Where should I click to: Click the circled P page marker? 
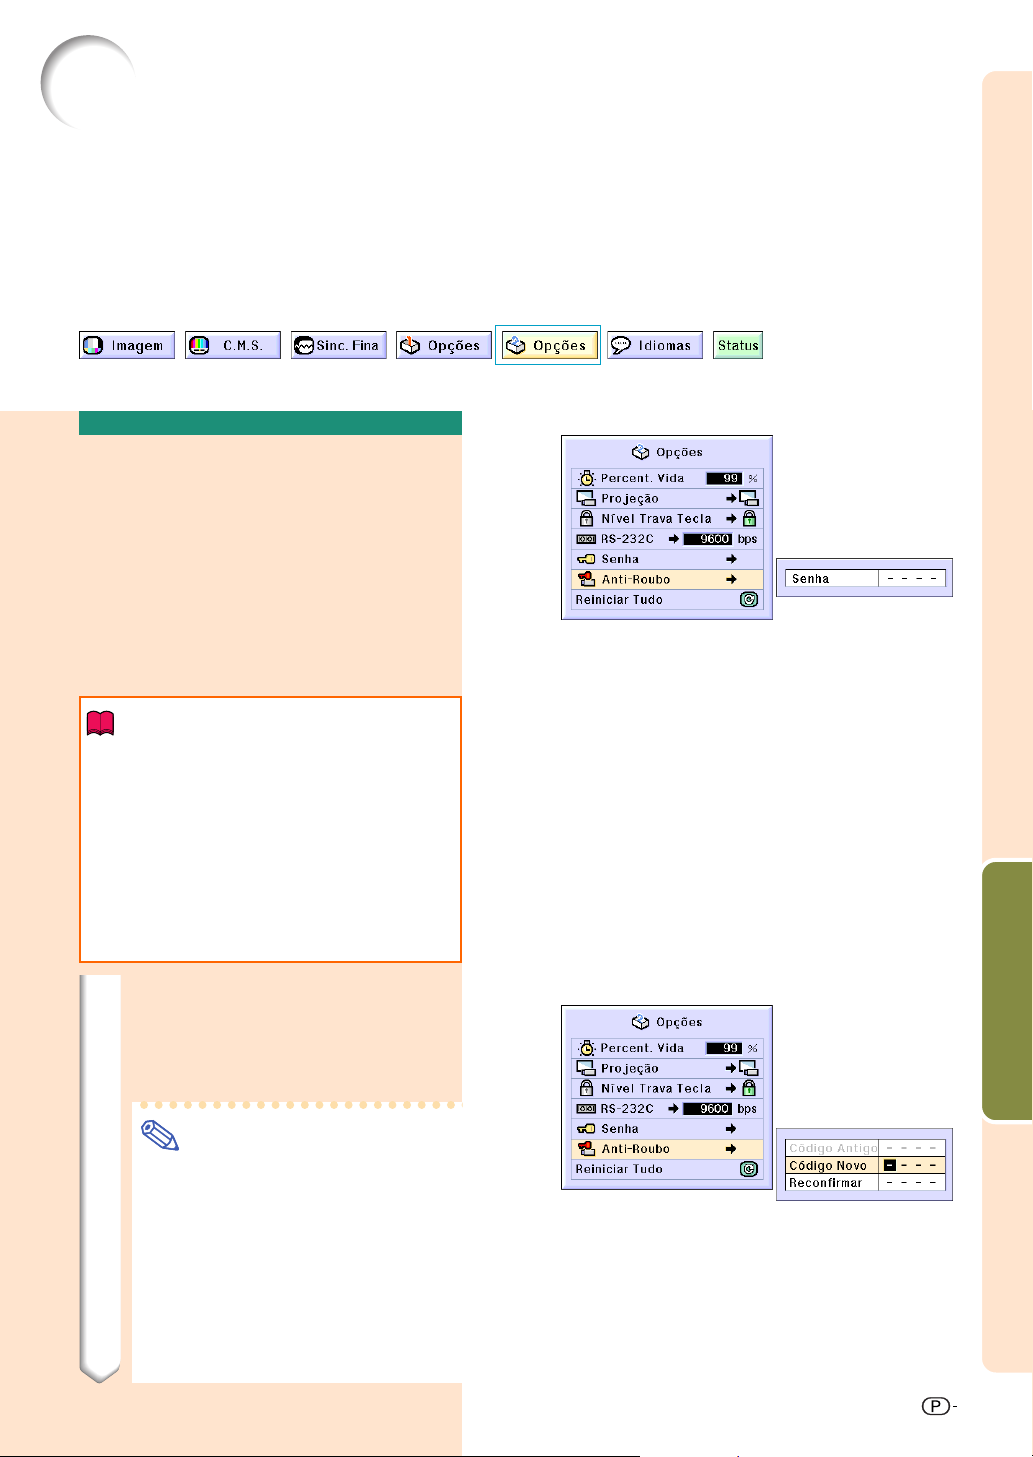935,1406
